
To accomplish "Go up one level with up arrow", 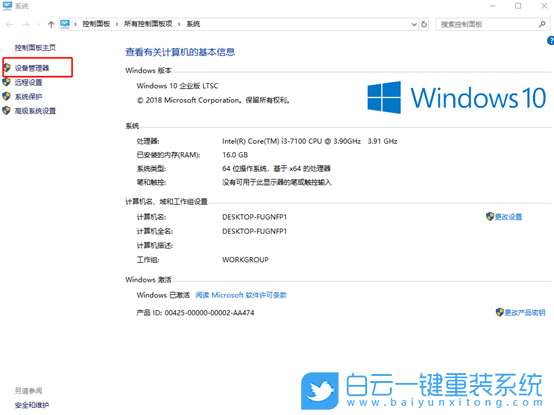I will (x=51, y=24).
